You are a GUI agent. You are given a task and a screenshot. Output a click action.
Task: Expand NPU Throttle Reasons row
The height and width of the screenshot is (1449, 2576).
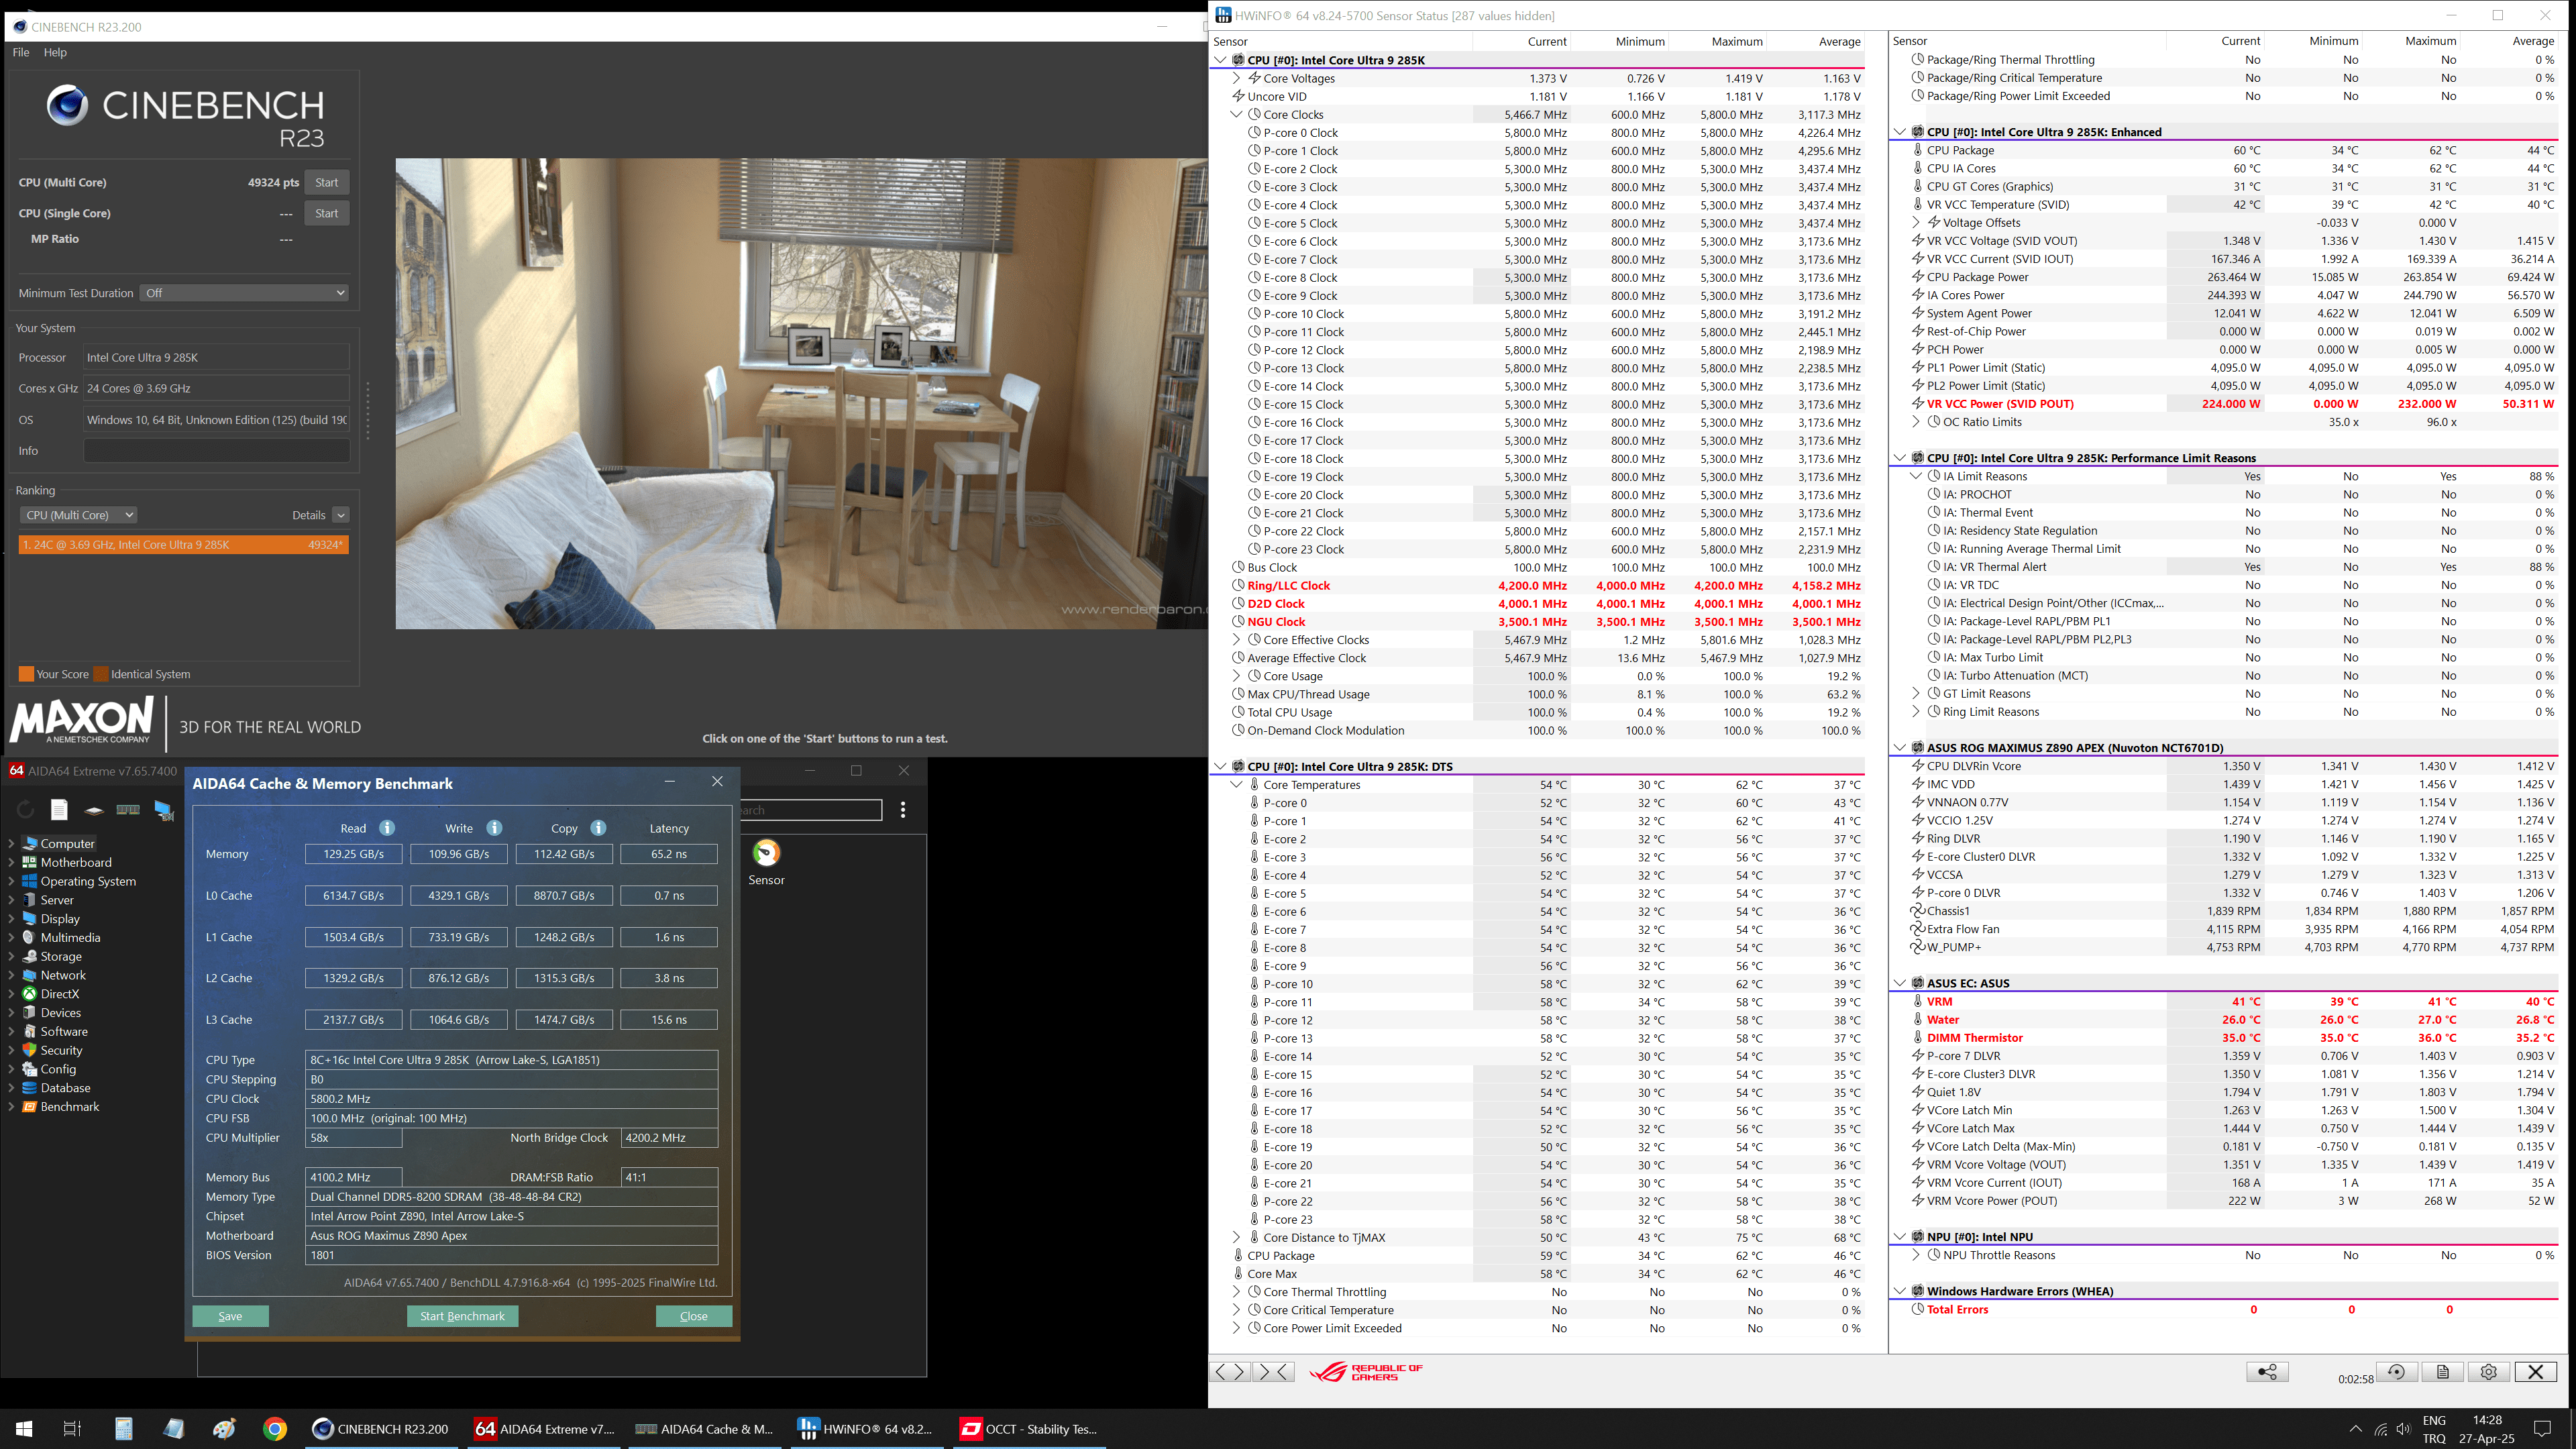[1916, 1255]
